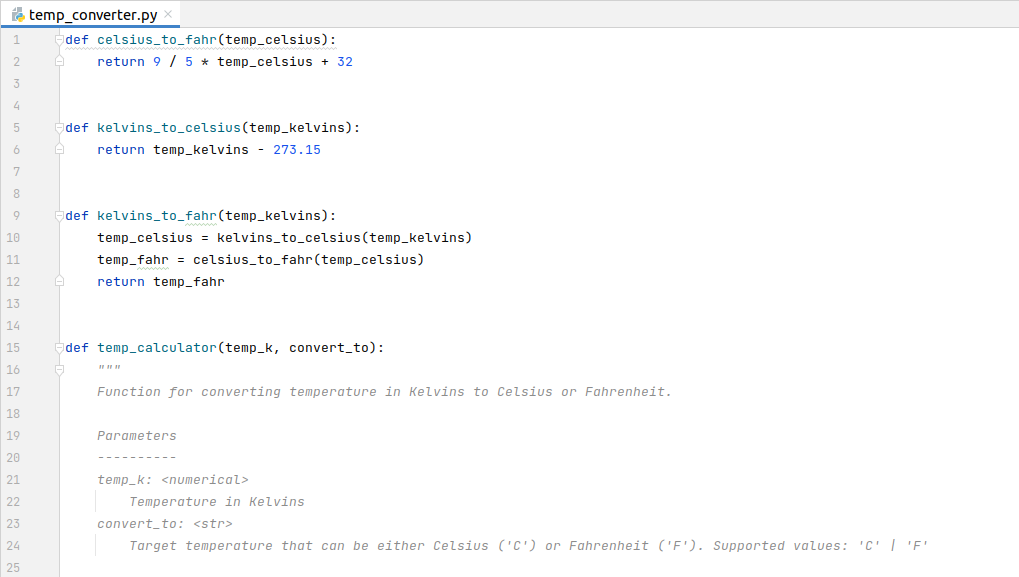Click line number 10 in the gutter
This screenshot has height=577, width=1019.
[x=13, y=238]
